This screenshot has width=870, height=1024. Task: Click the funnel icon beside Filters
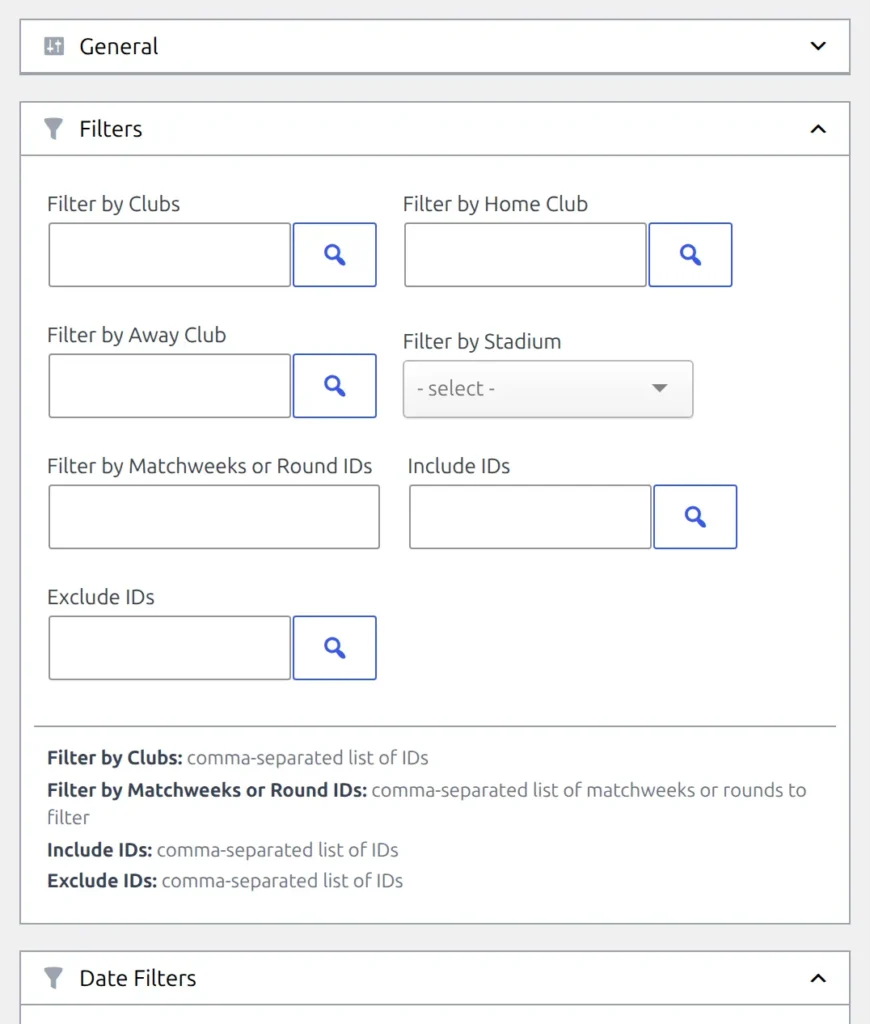point(54,129)
